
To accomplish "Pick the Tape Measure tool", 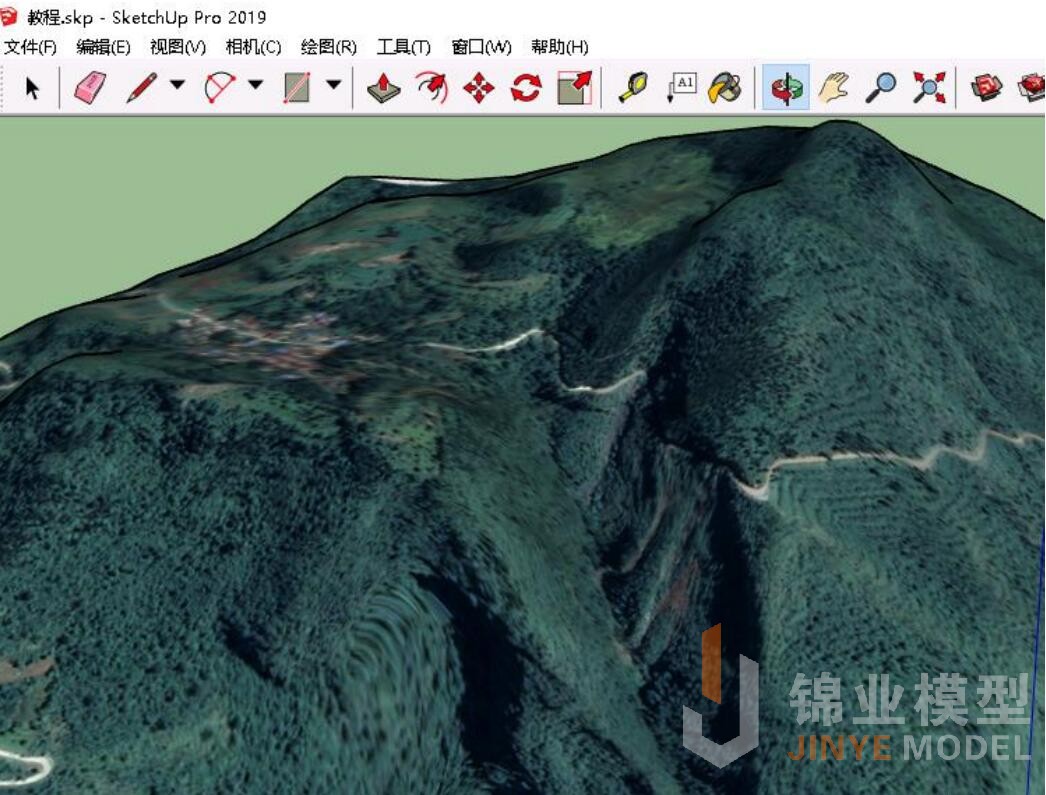I will [x=633, y=87].
